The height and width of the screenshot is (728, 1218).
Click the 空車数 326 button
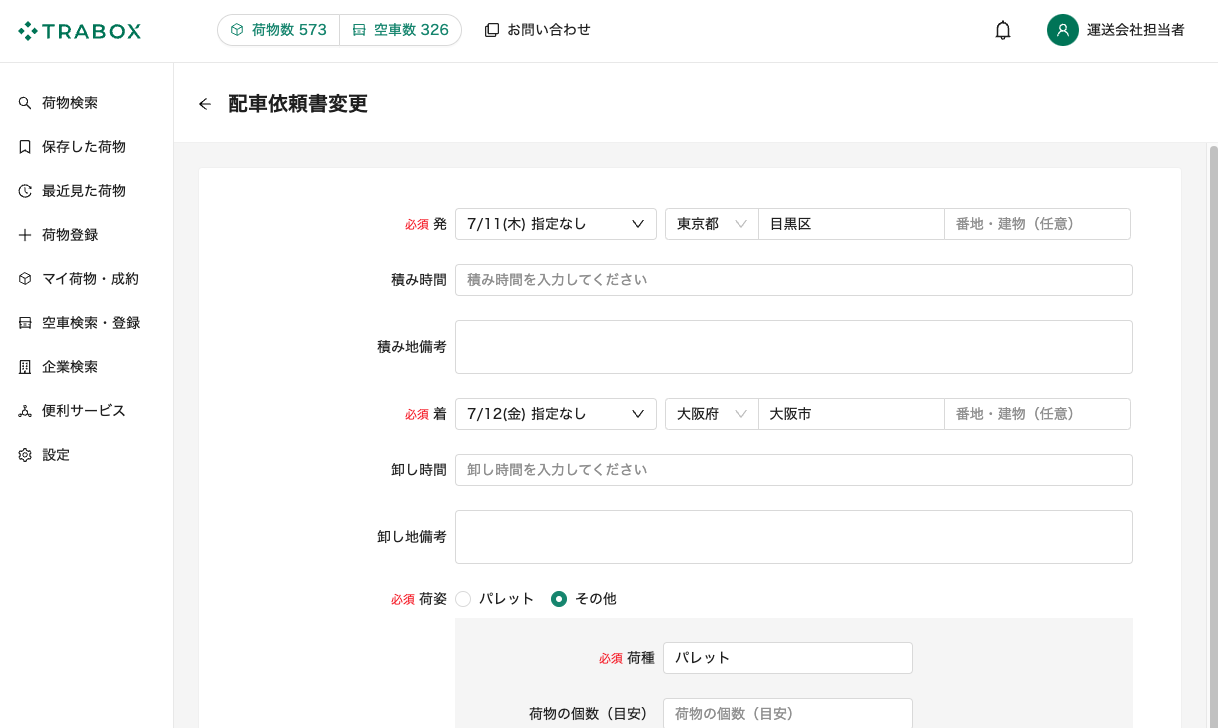(x=401, y=30)
